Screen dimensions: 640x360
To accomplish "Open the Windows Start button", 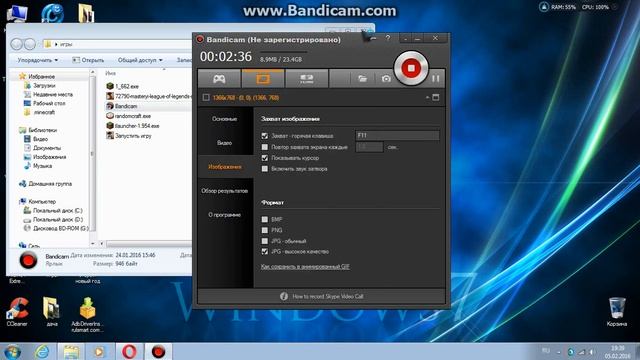I will coord(12,351).
